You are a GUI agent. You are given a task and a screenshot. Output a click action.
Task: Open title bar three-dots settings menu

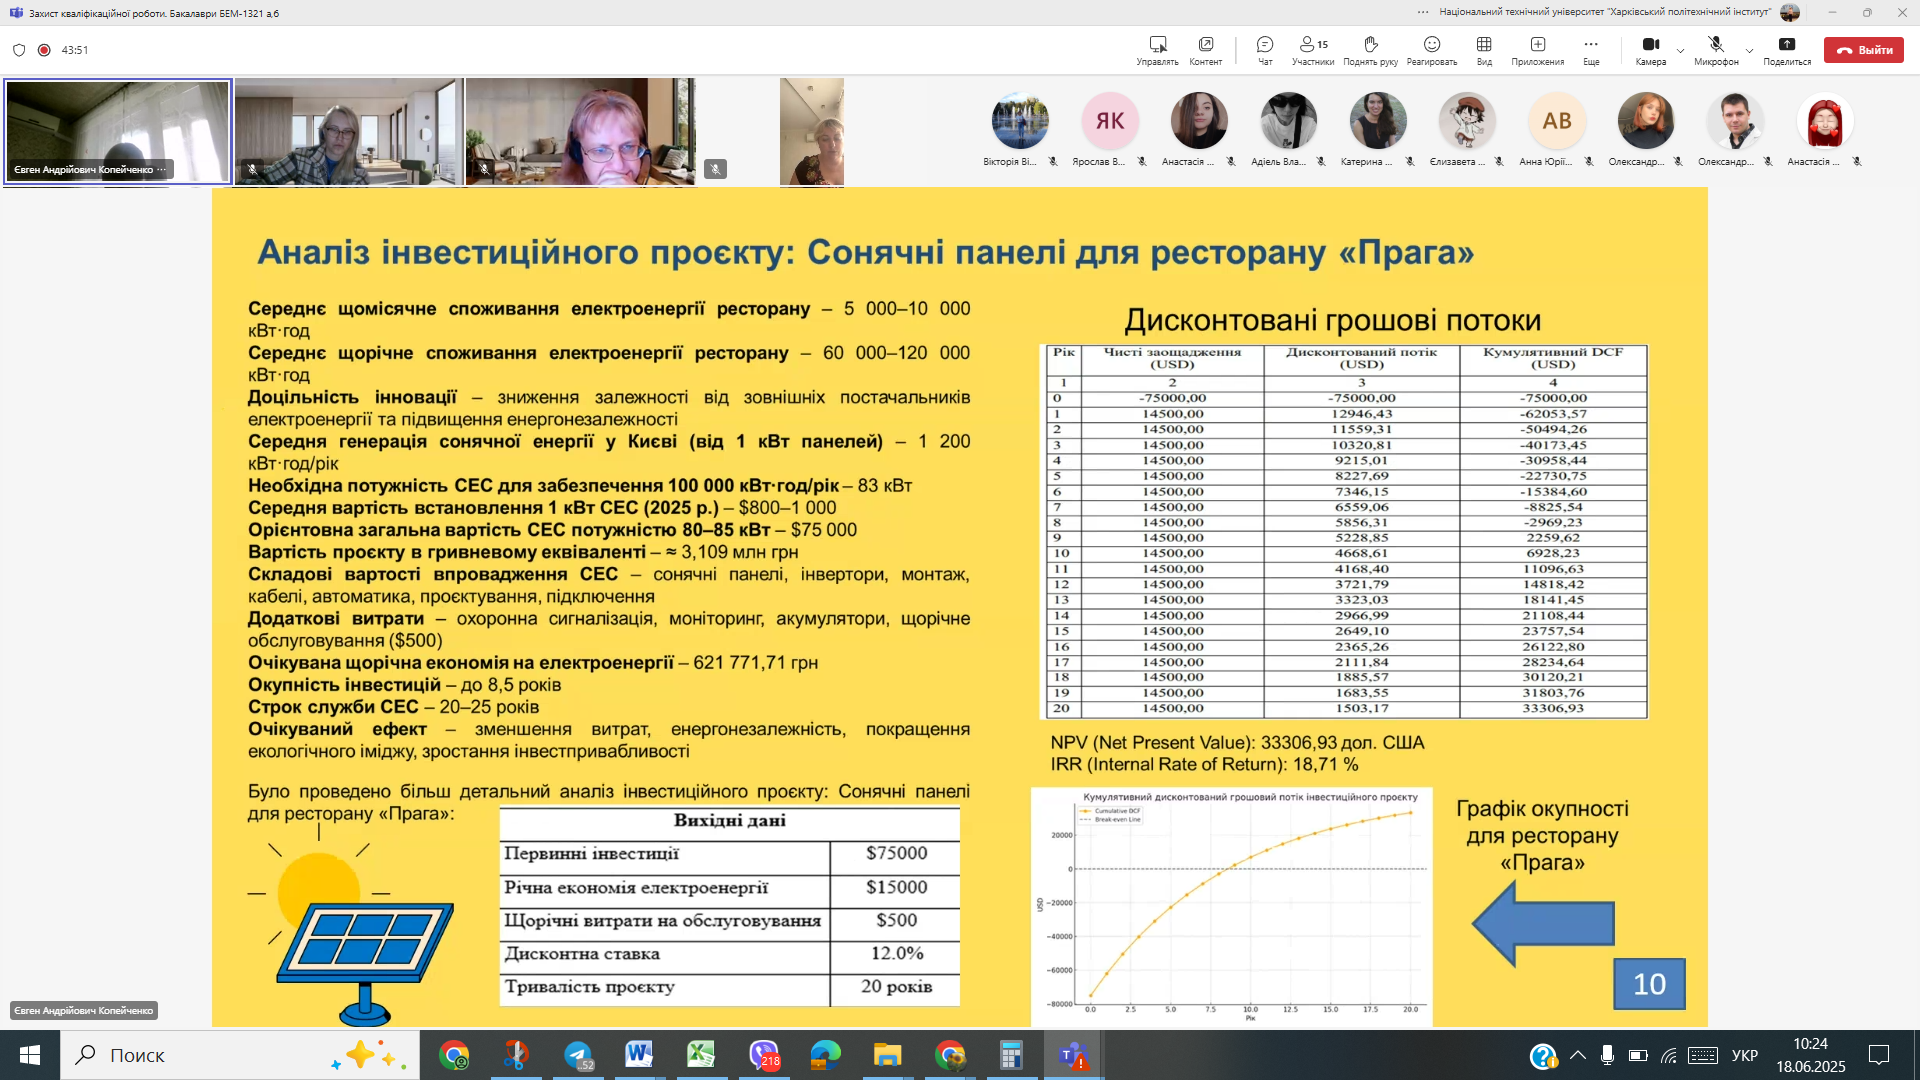1422,12
